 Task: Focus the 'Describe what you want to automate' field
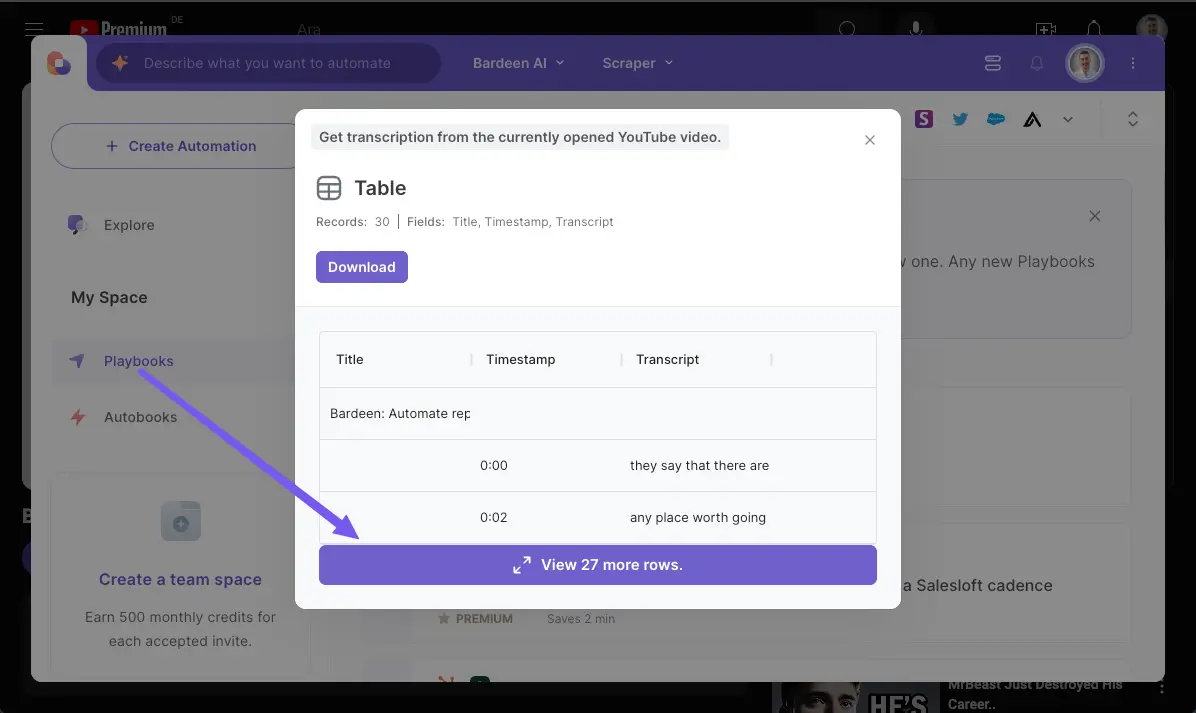coord(268,63)
